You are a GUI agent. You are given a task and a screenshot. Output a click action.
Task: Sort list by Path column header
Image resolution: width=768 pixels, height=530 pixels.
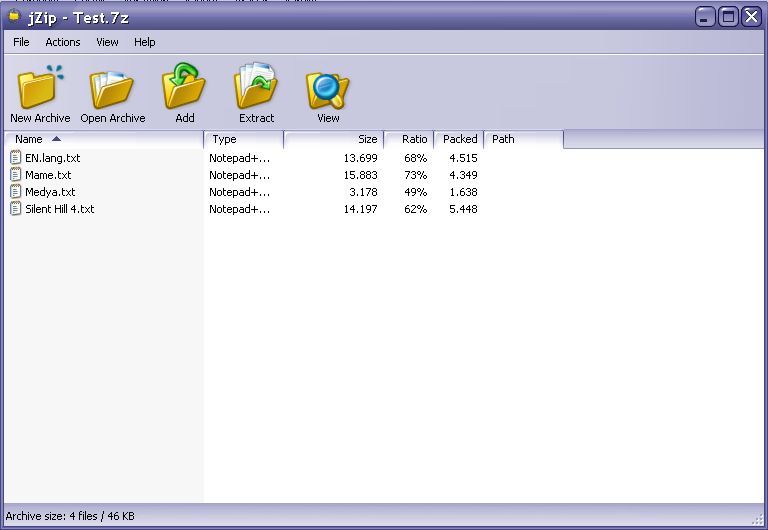(x=524, y=140)
